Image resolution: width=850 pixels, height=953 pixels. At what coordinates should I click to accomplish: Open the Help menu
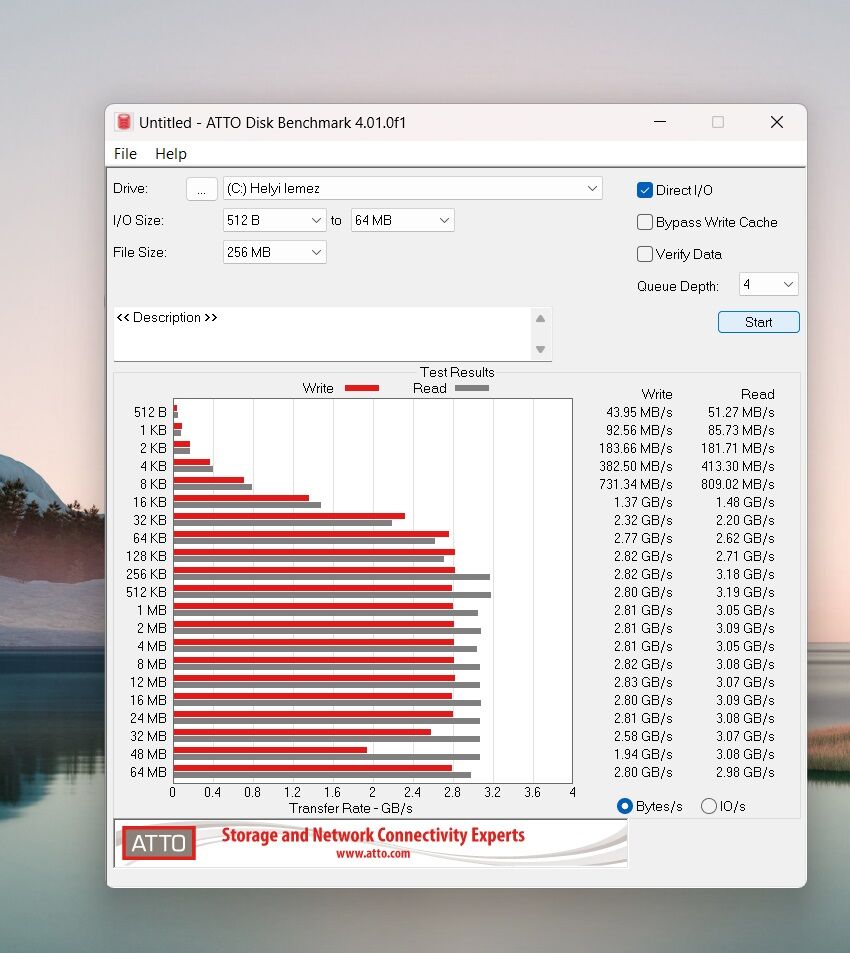171,154
